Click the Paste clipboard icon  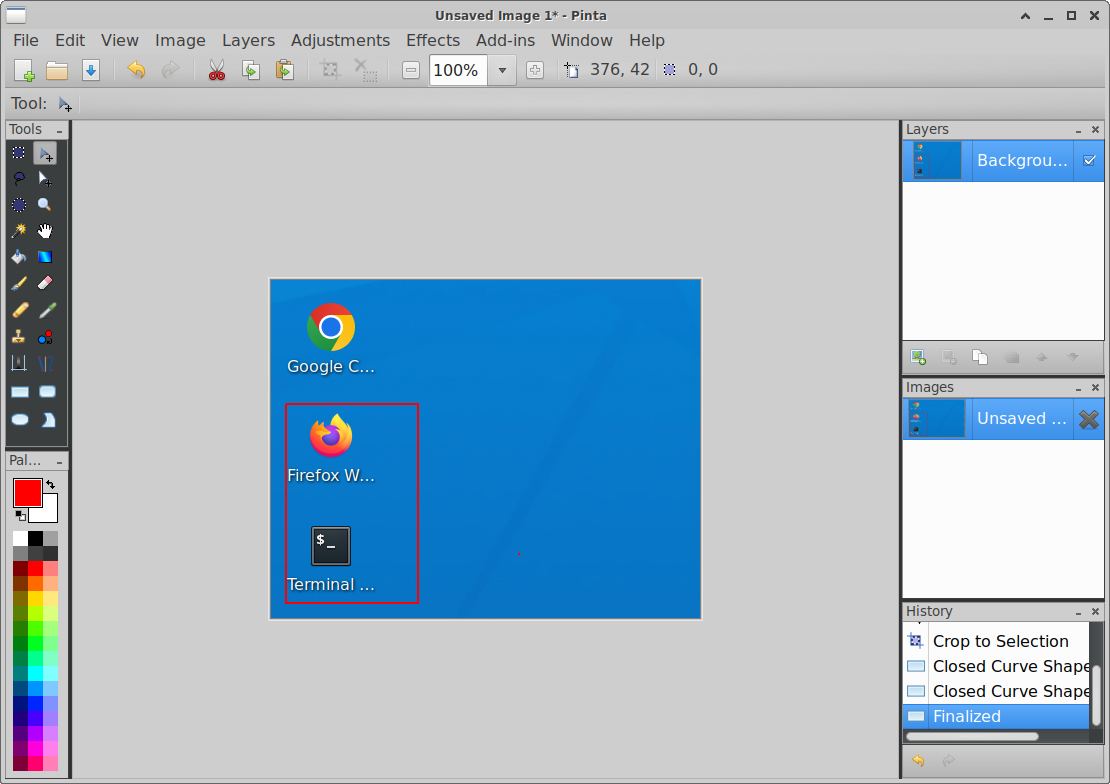(285, 70)
